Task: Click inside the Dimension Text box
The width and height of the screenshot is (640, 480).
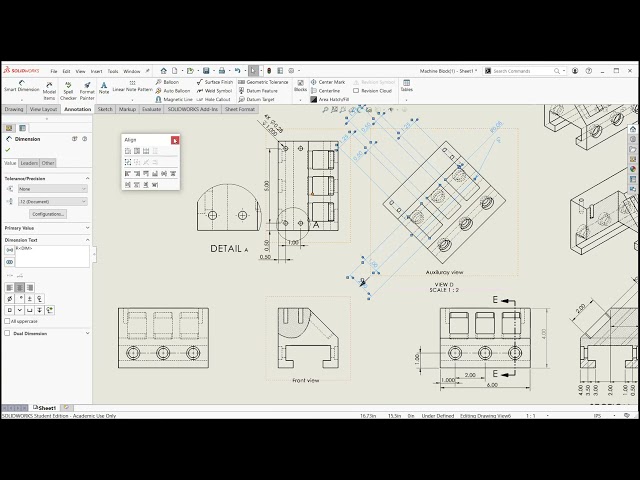Action: tap(52, 256)
